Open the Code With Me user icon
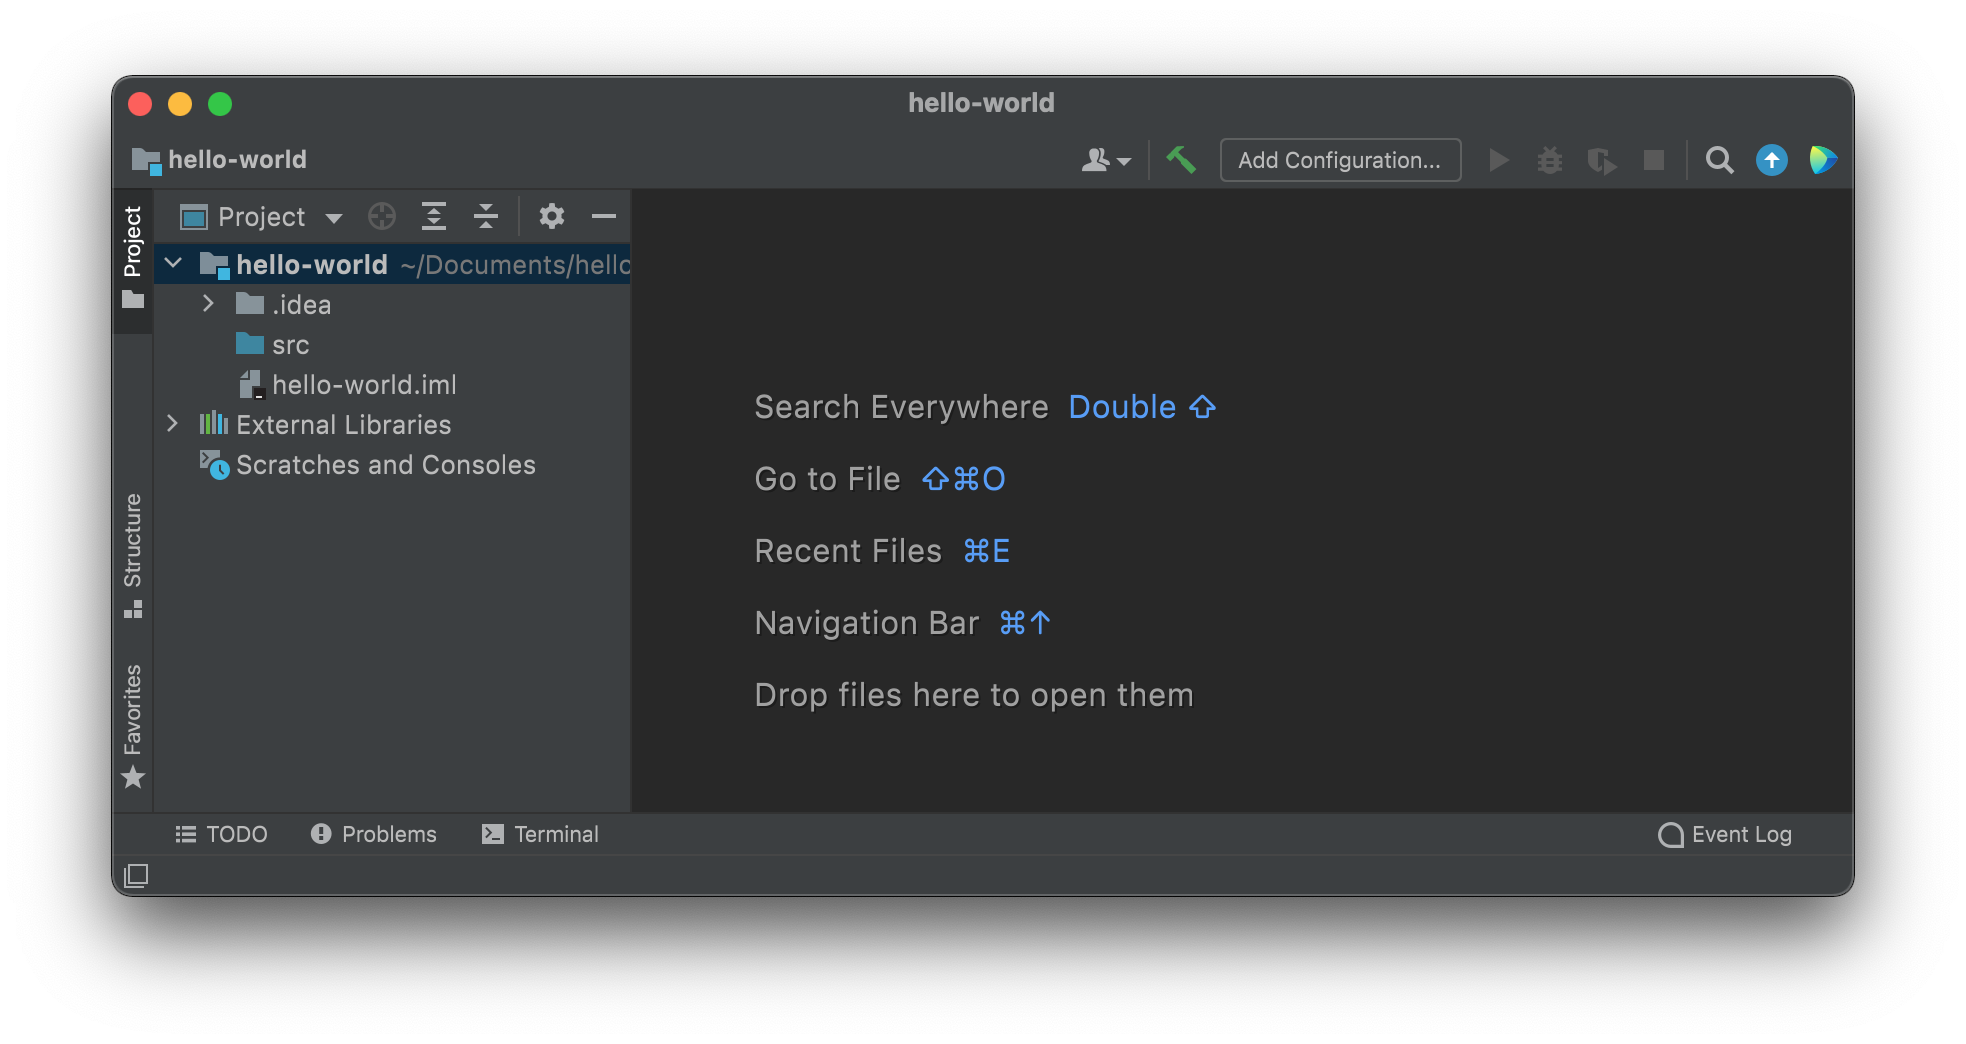1966x1044 pixels. coord(1106,160)
